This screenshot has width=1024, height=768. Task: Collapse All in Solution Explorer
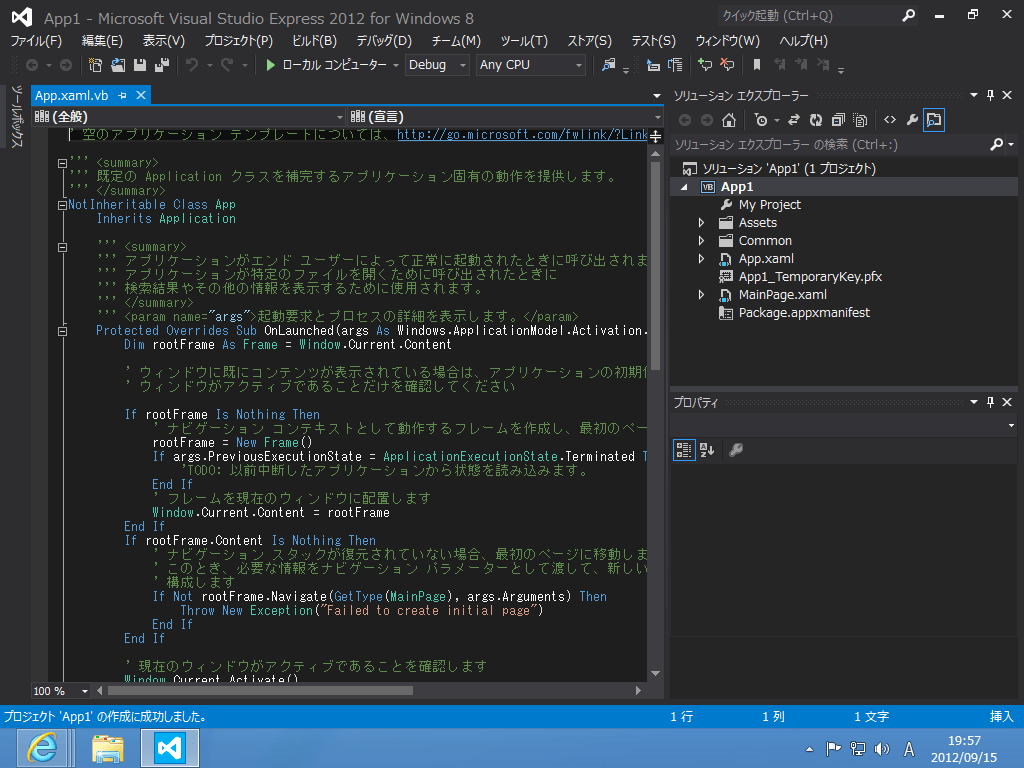838,120
